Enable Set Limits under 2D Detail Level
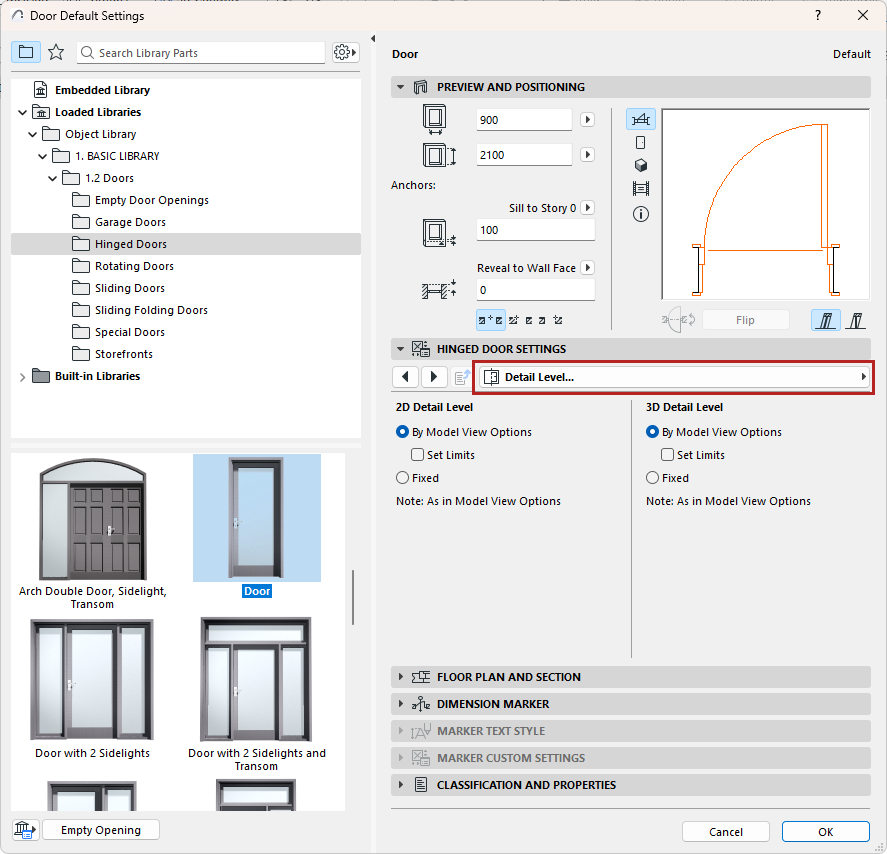 418,455
